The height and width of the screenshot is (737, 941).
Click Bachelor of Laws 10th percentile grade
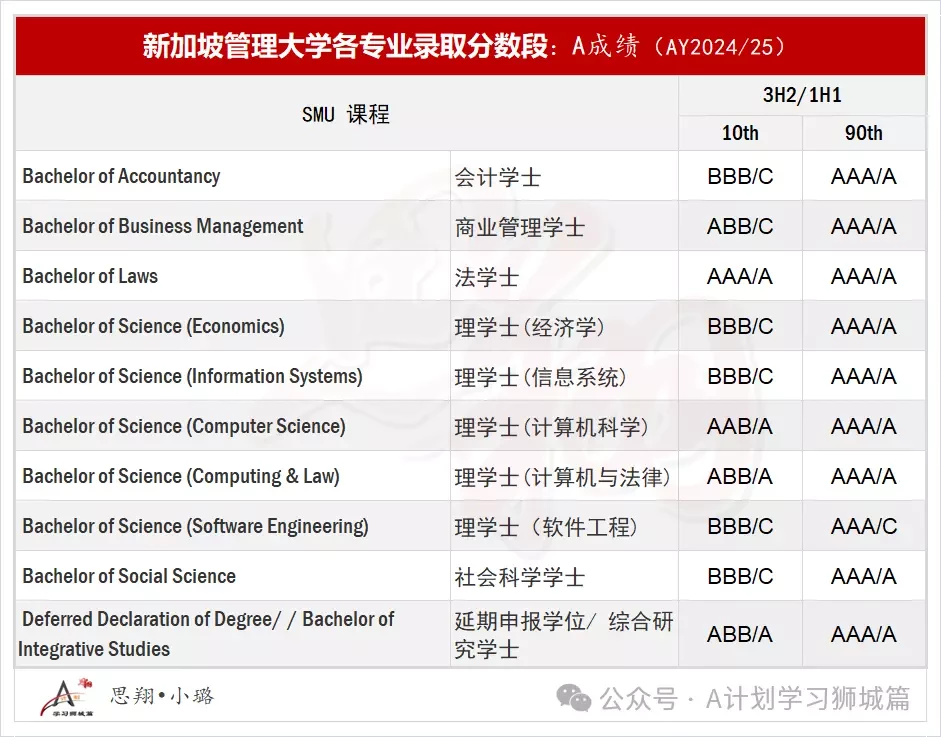pyautogui.click(x=740, y=276)
